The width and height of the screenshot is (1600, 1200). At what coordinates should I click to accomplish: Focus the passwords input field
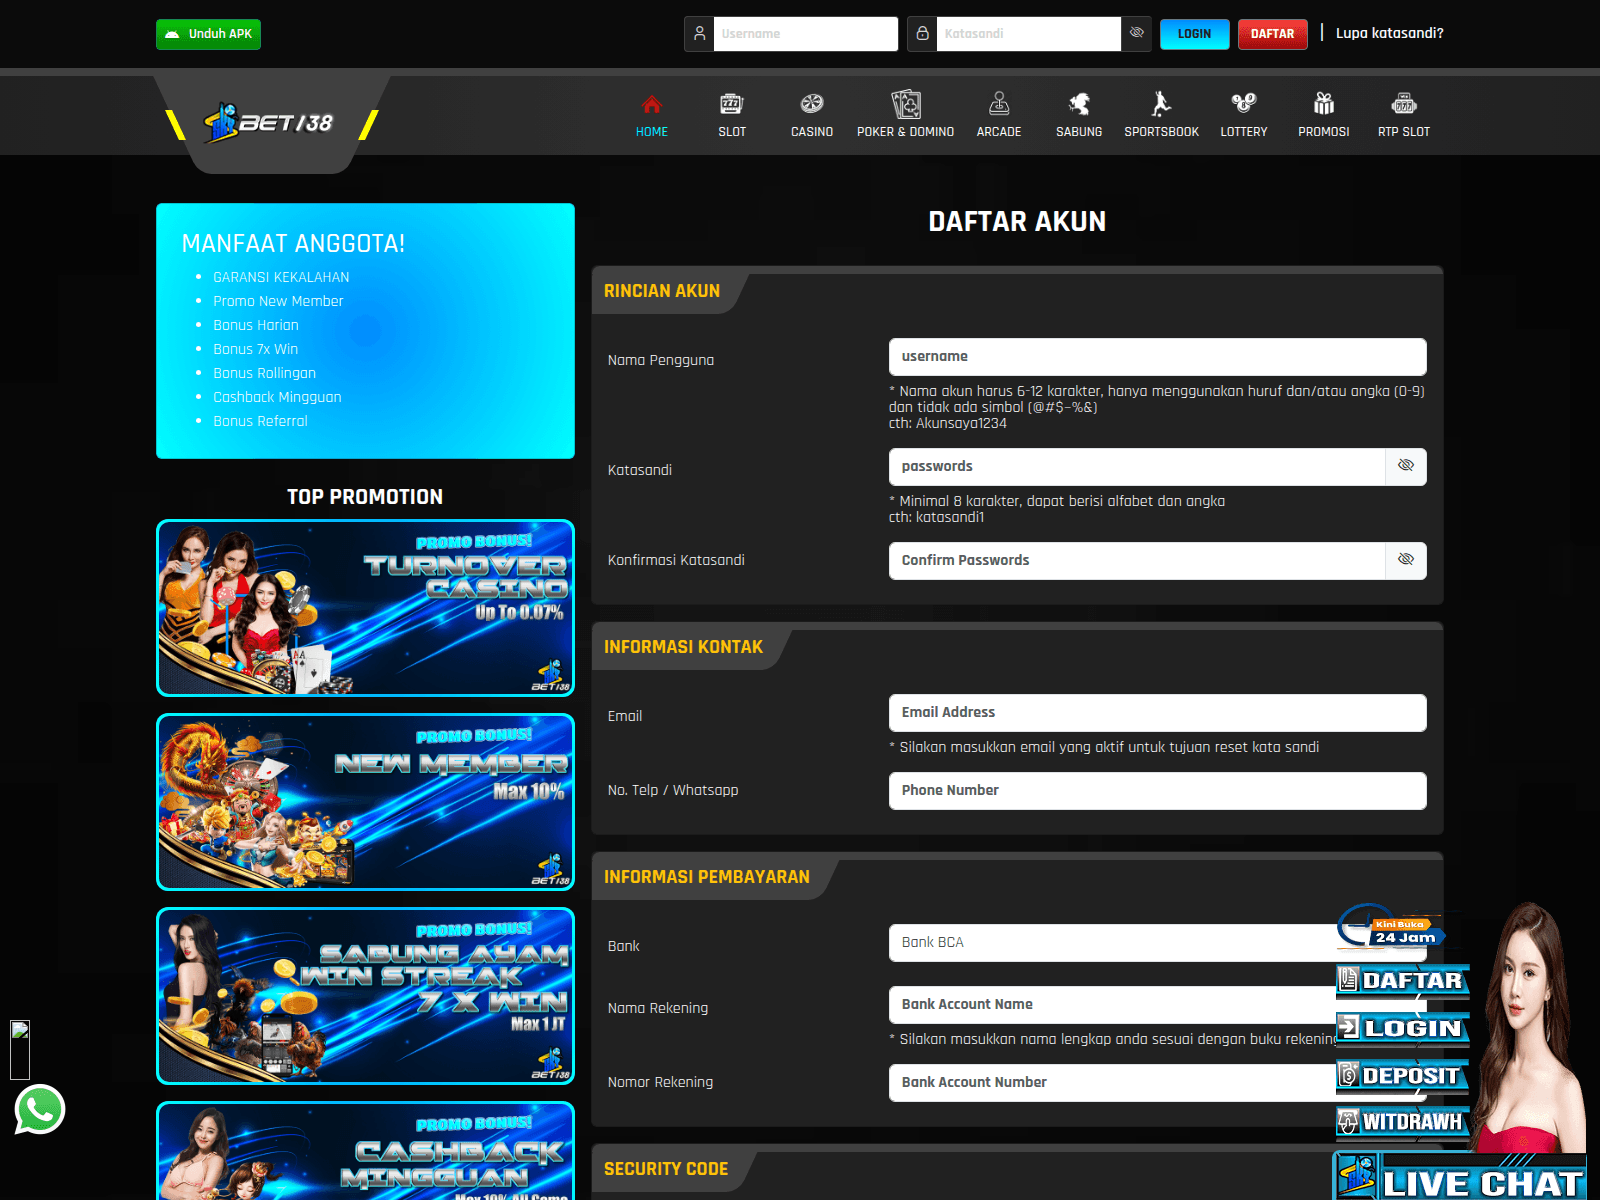(x=1137, y=466)
